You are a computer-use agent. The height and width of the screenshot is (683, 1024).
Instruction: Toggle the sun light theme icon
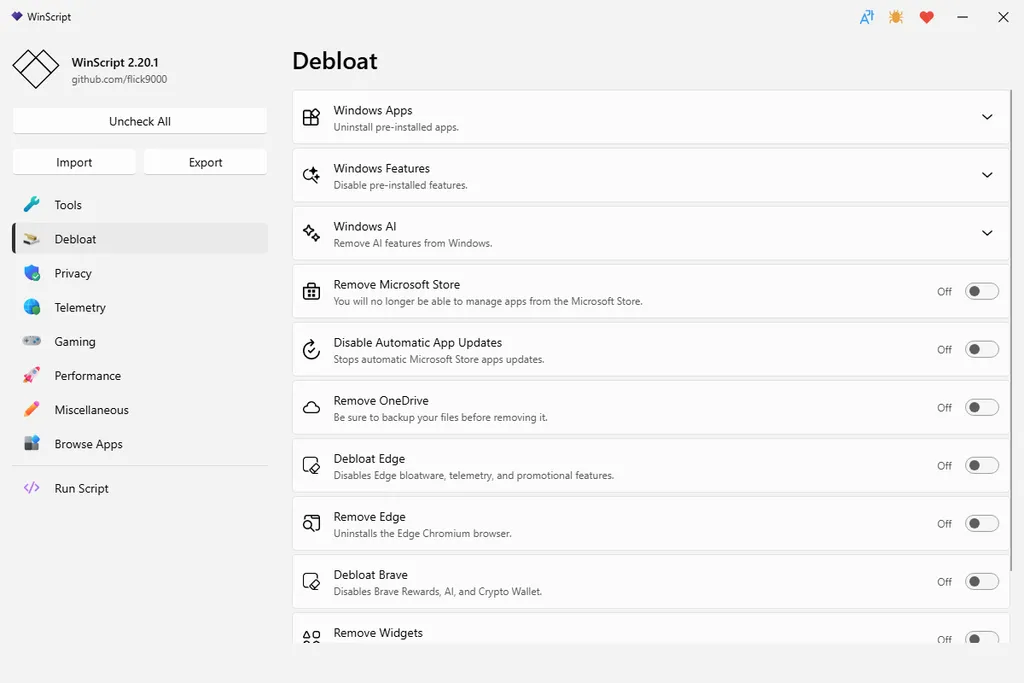(896, 17)
